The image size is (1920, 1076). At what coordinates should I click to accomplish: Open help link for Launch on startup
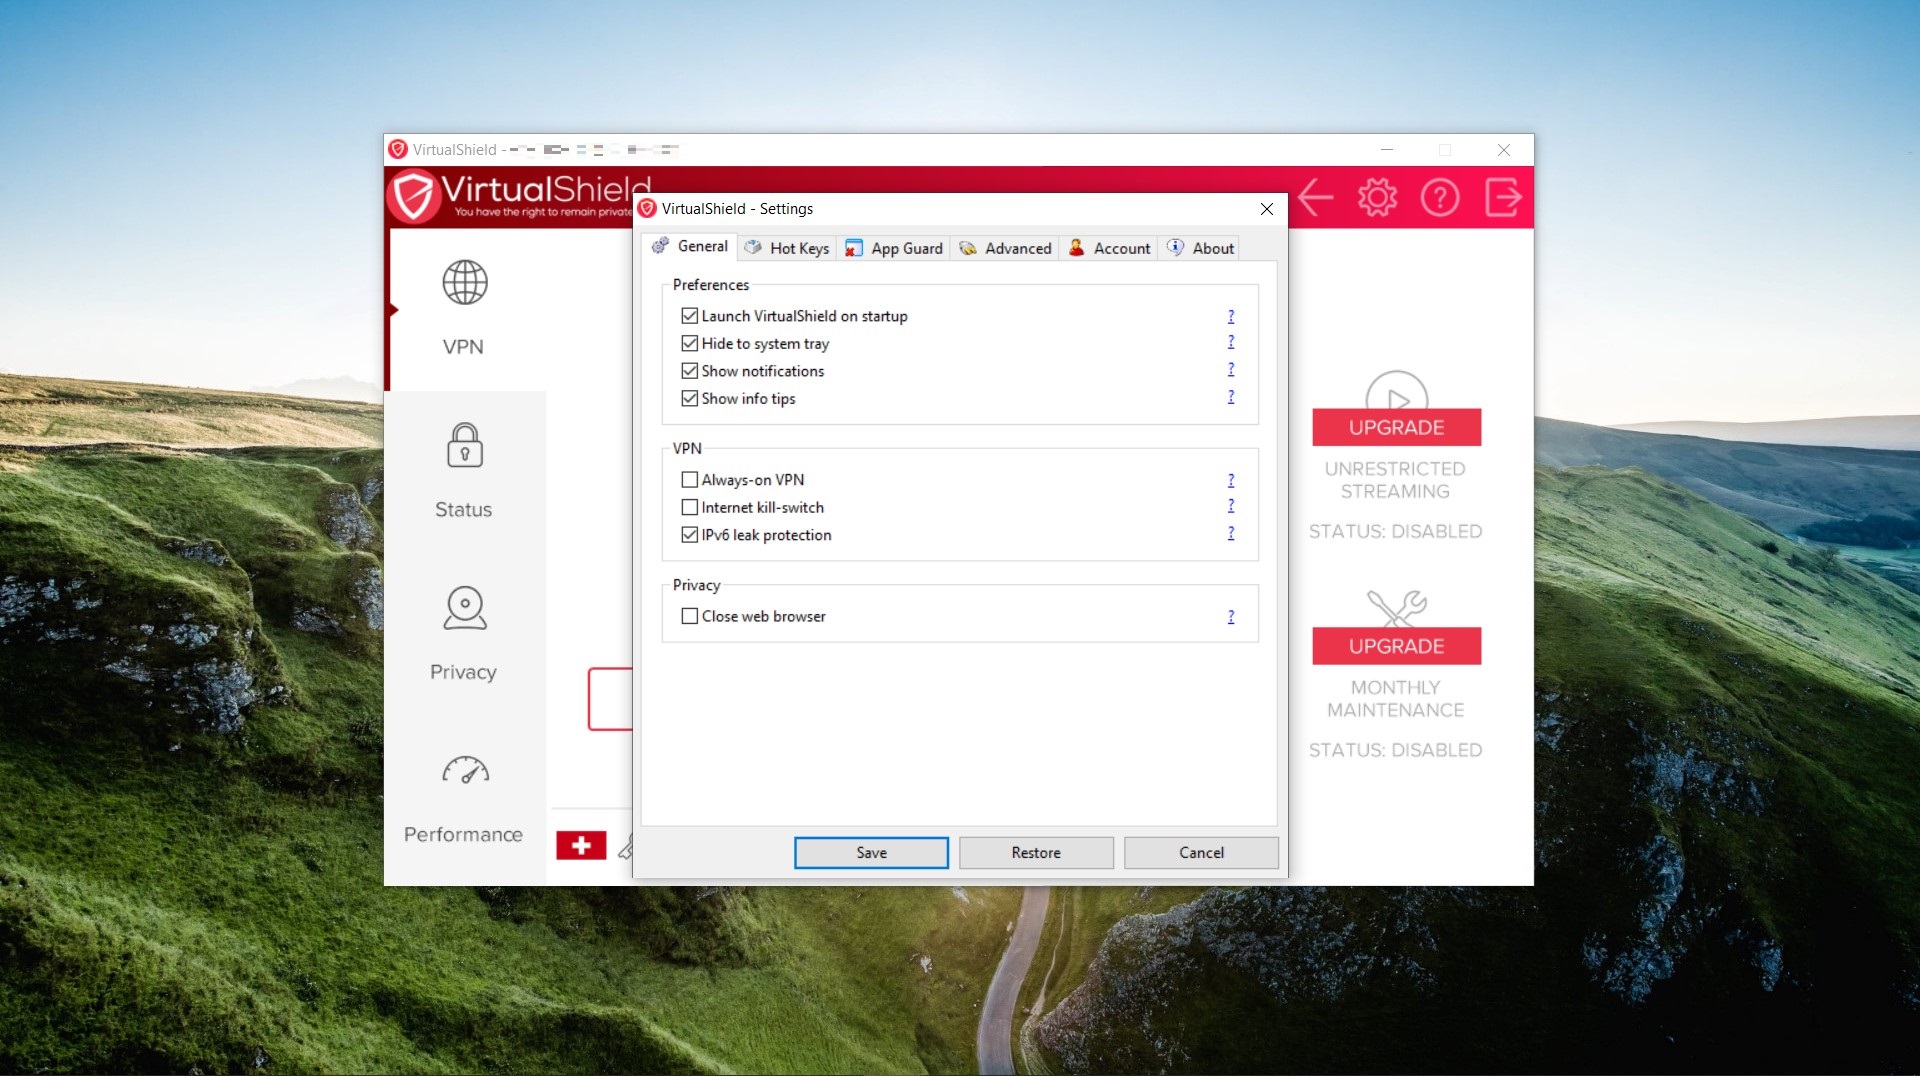1231,316
